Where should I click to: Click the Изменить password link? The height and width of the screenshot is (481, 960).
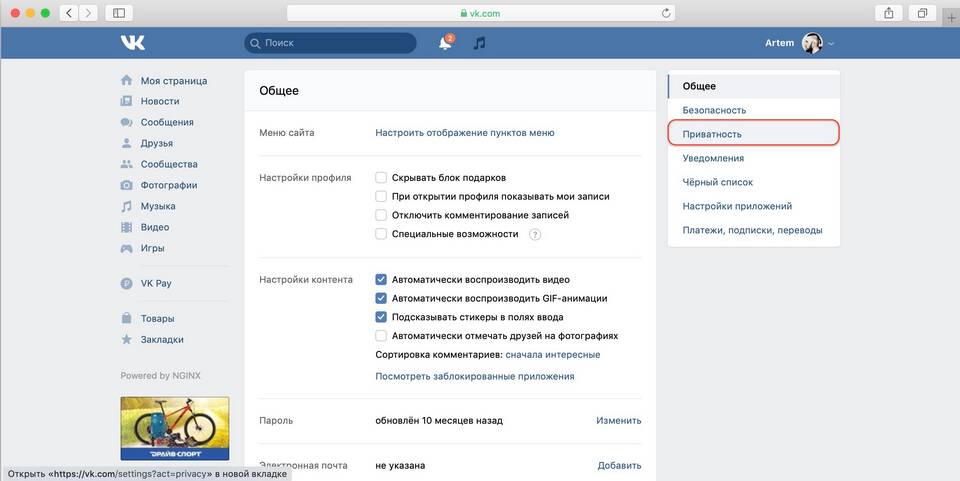618,421
